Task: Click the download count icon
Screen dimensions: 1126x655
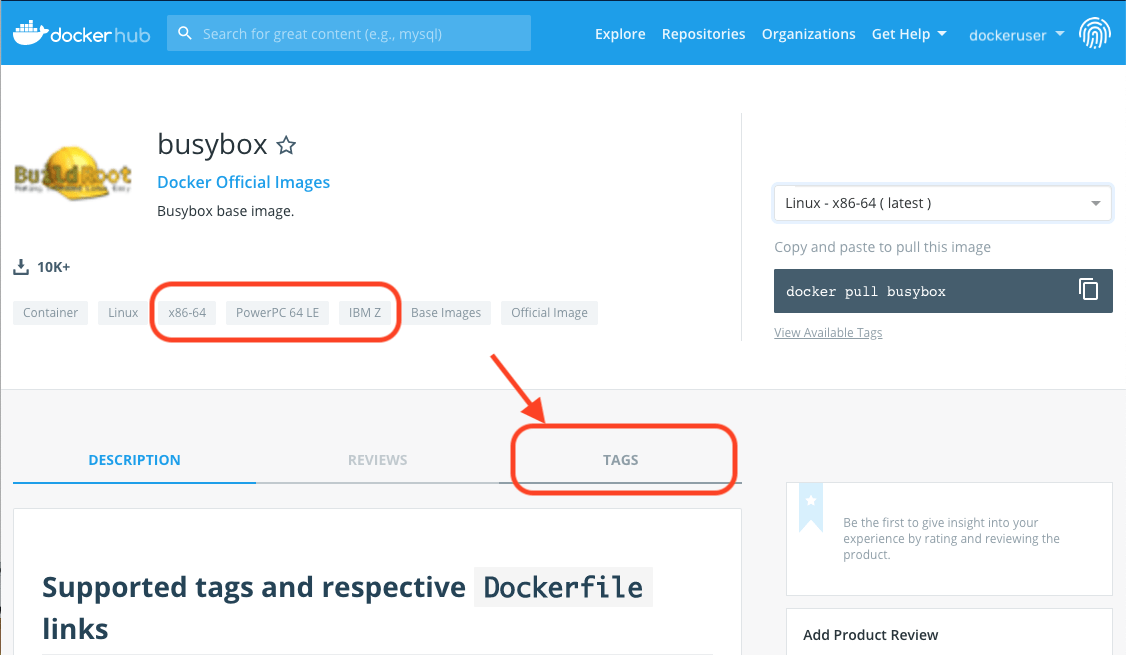Action: pyautogui.click(x=20, y=267)
